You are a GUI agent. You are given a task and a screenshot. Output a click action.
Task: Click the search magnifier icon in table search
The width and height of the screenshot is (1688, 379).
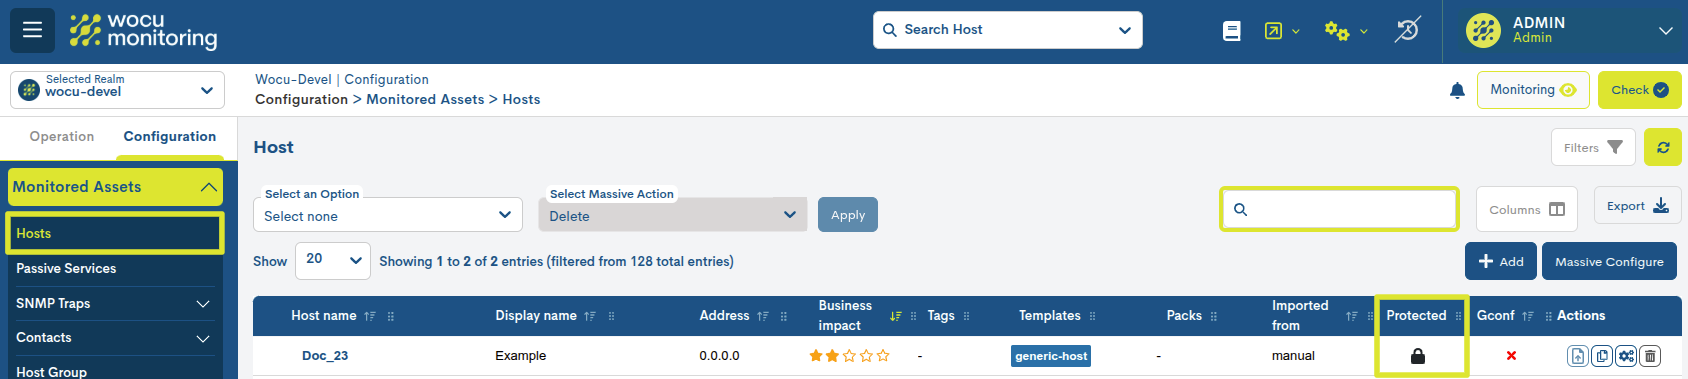[1240, 210]
